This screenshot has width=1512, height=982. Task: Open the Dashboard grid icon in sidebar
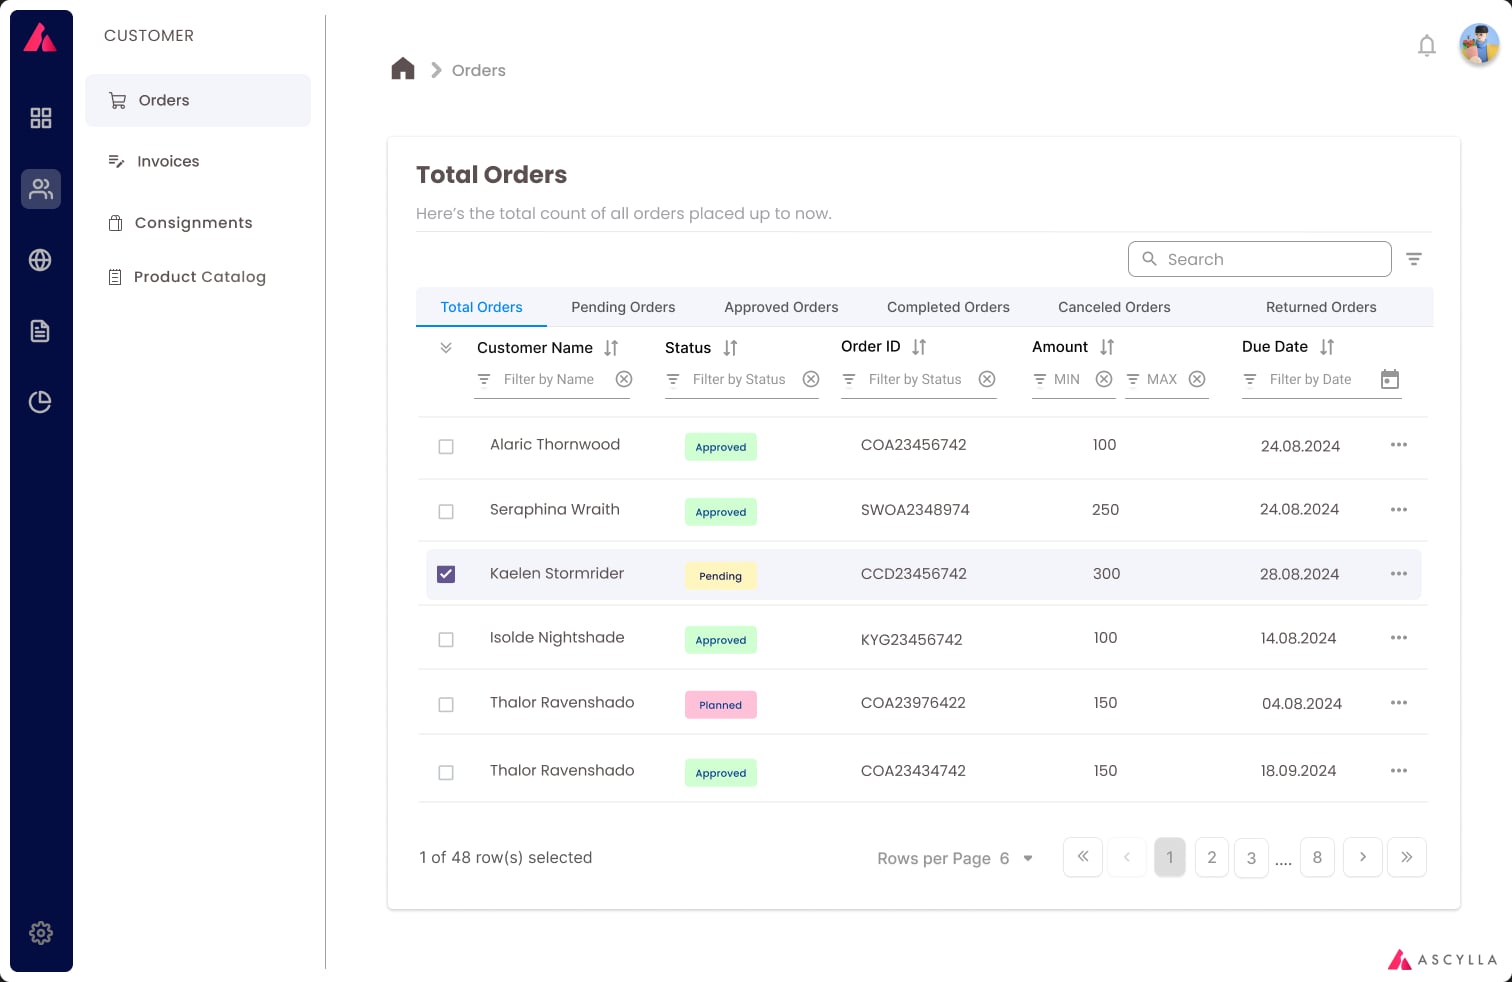41,117
